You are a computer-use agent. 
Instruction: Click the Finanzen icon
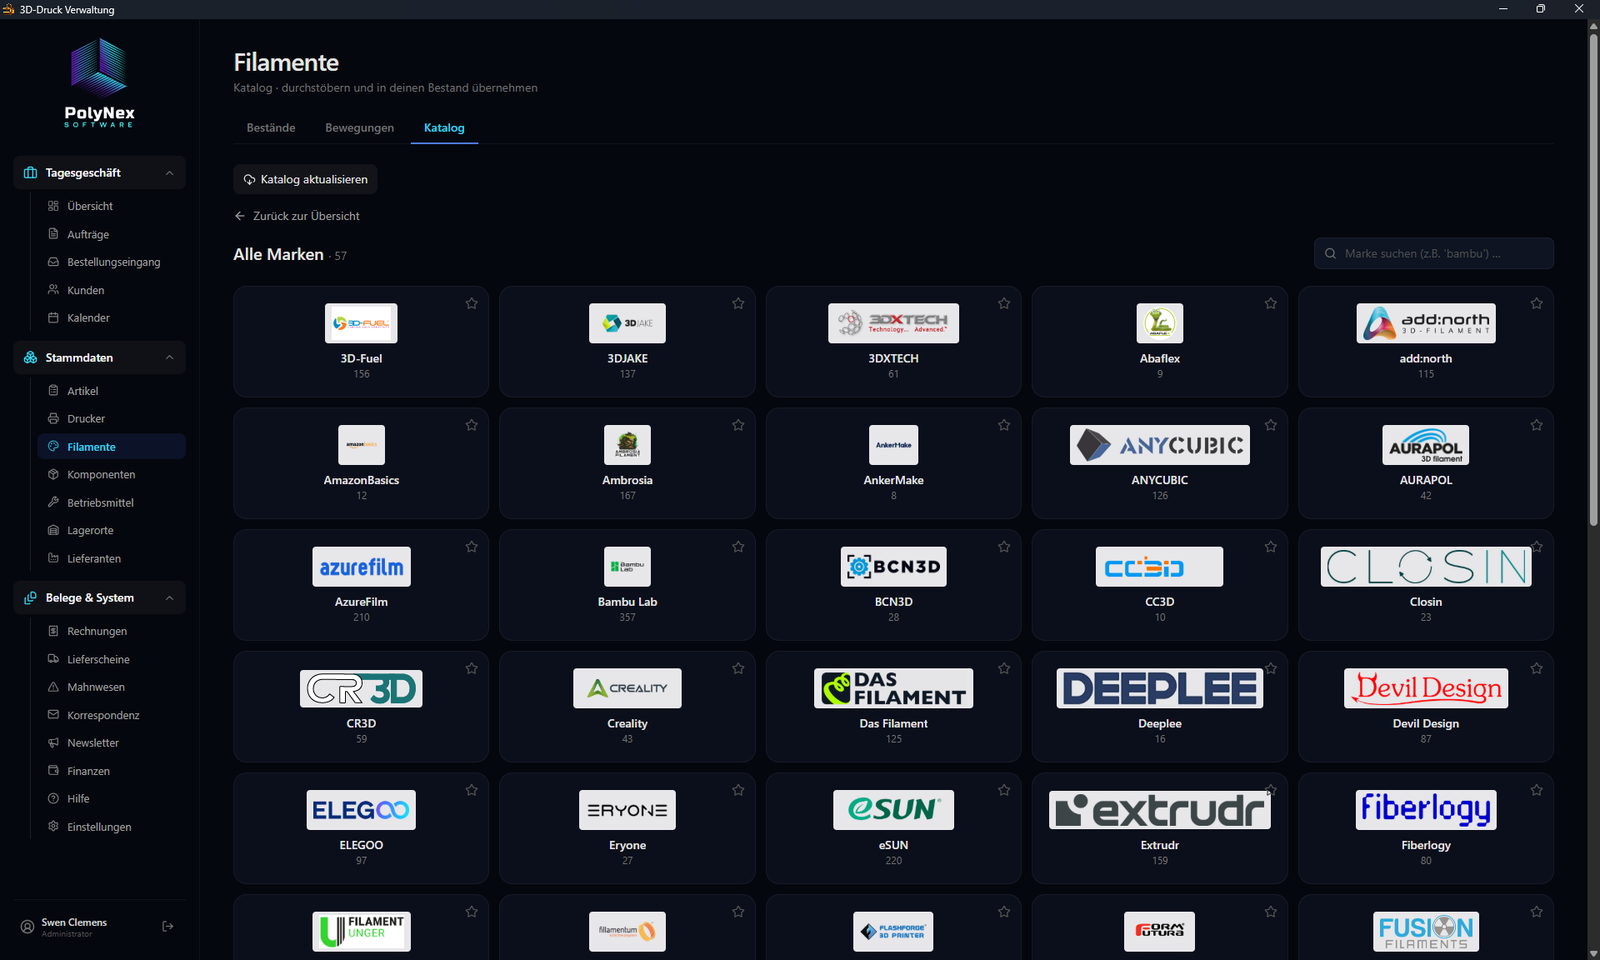click(x=53, y=771)
